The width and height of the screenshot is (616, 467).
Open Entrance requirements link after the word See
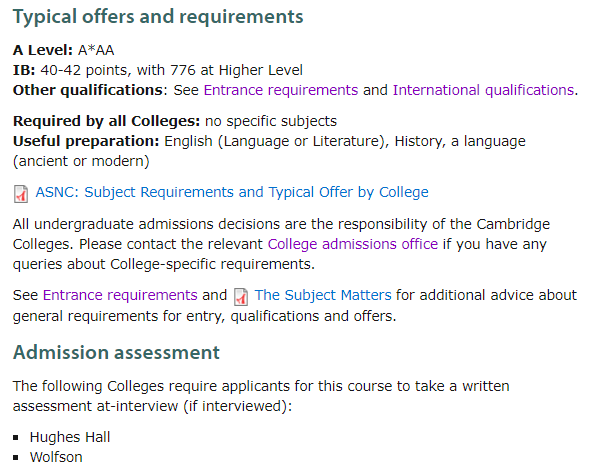pyautogui.click(x=120, y=295)
